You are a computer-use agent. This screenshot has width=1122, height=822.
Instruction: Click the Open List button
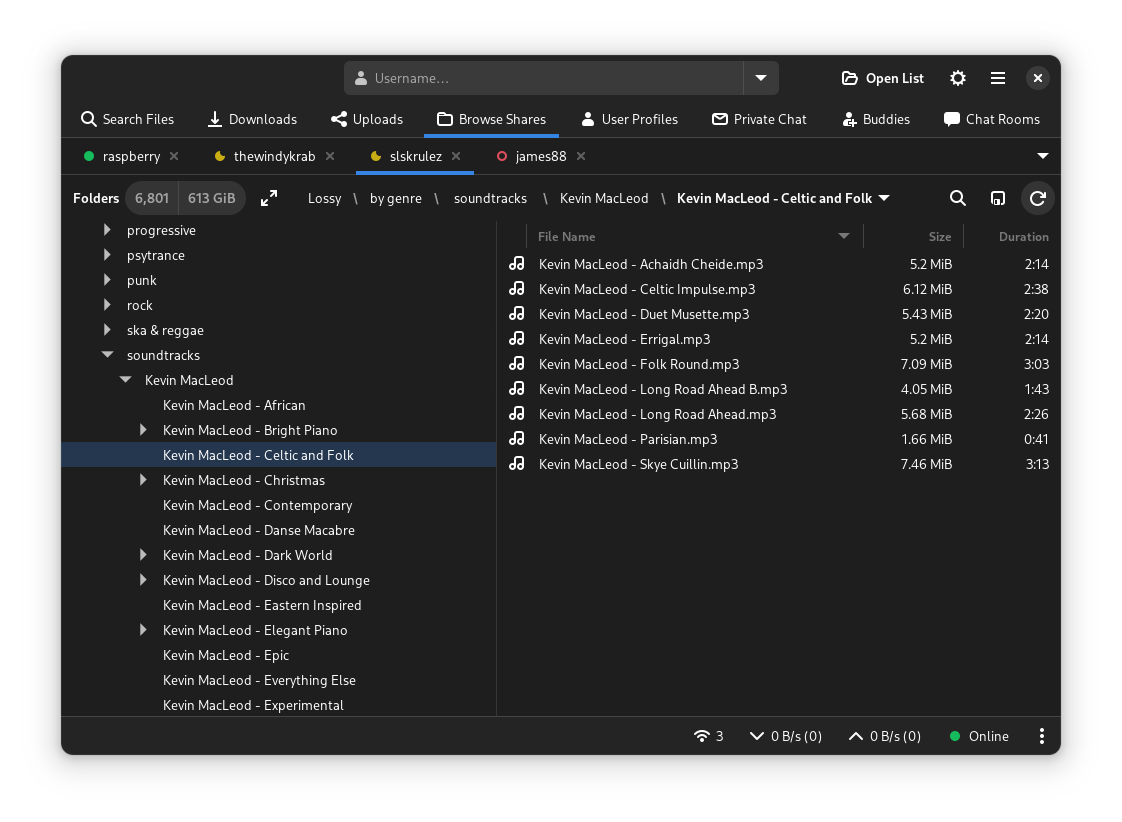point(883,78)
